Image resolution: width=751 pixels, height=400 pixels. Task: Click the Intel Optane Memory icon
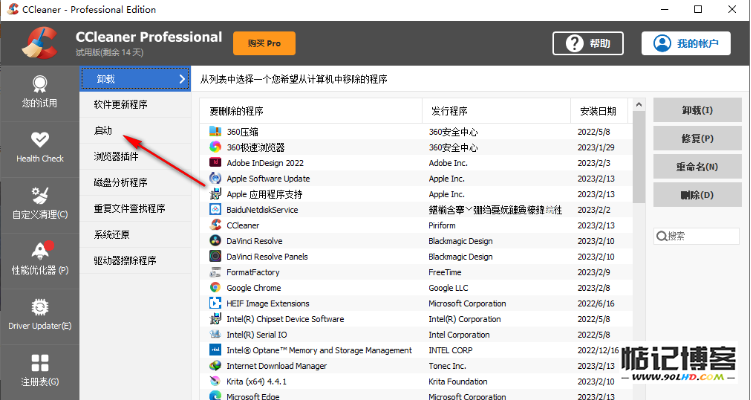[x=215, y=350]
